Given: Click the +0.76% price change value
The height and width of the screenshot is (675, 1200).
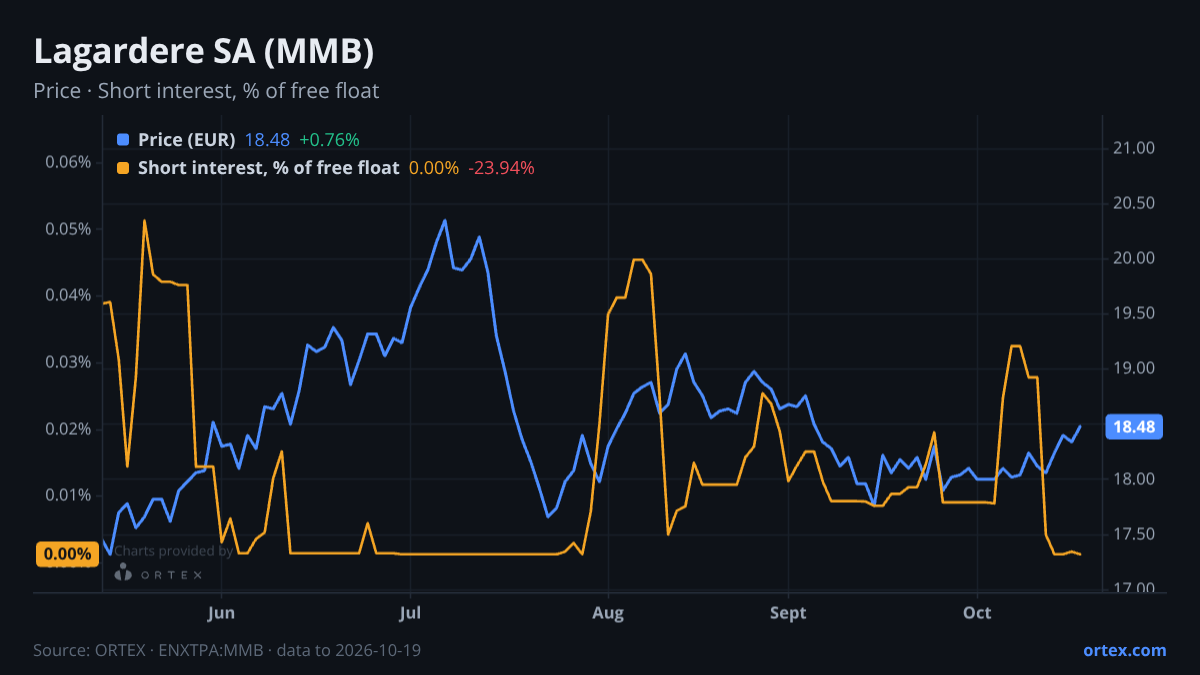Looking at the screenshot, I should 329,140.
